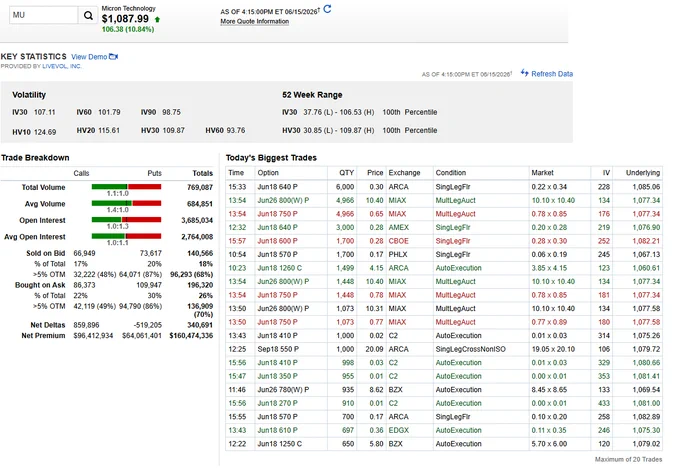Click the HV60 value 93.76
Image resolution: width=680 pixels, height=471 pixels.
[236, 130]
